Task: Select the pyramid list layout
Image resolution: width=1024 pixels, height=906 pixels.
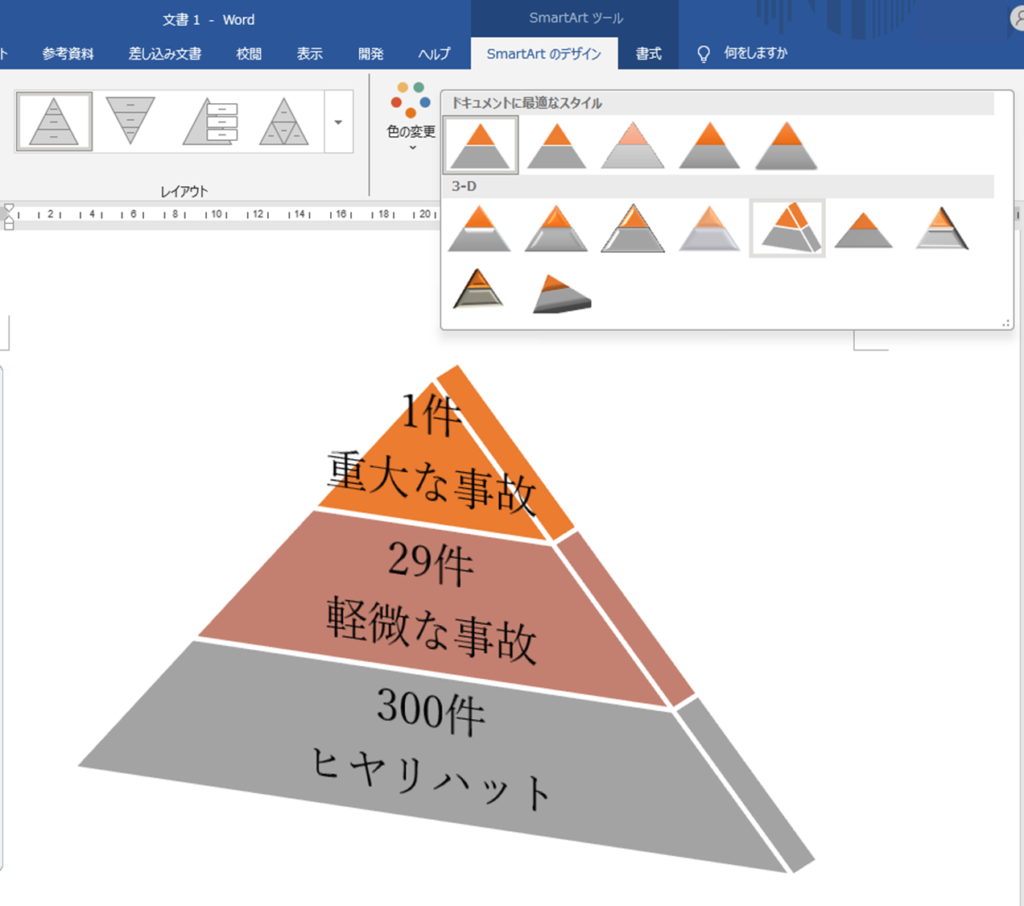Action: pyautogui.click(x=210, y=122)
